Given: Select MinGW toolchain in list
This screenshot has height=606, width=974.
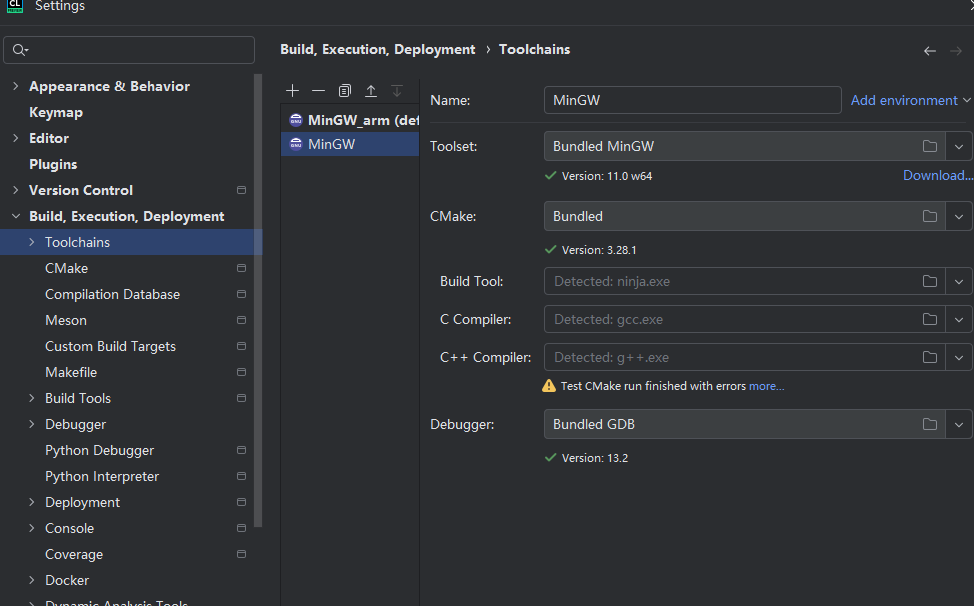Looking at the screenshot, I should pyautogui.click(x=350, y=144).
